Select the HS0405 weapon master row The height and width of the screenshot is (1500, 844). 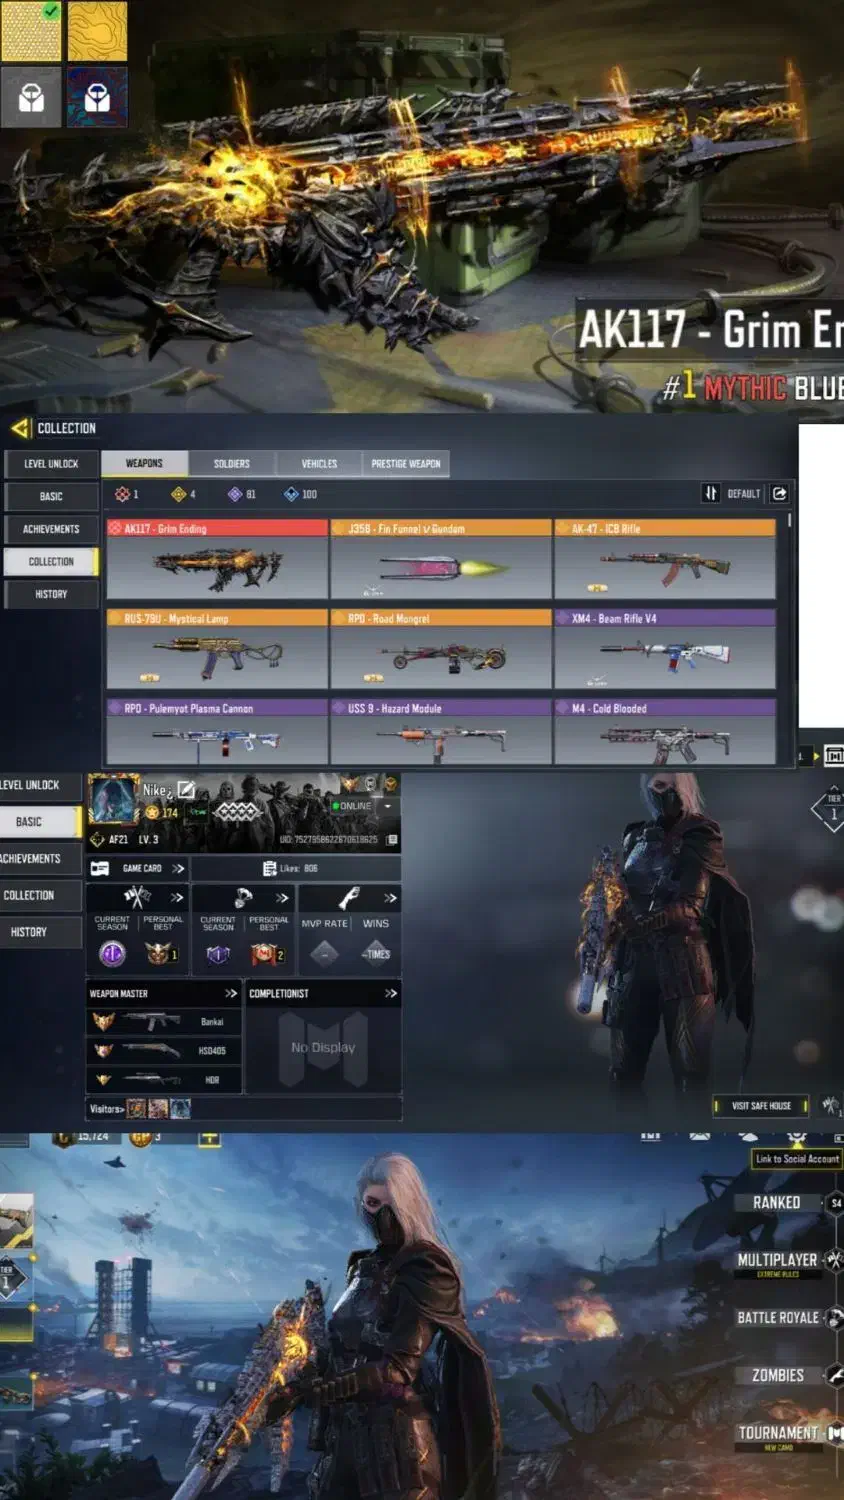coord(164,1051)
